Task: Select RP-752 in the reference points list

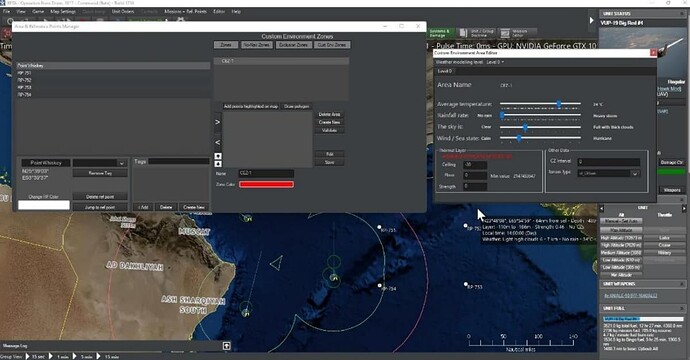Action: click(113, 80)
